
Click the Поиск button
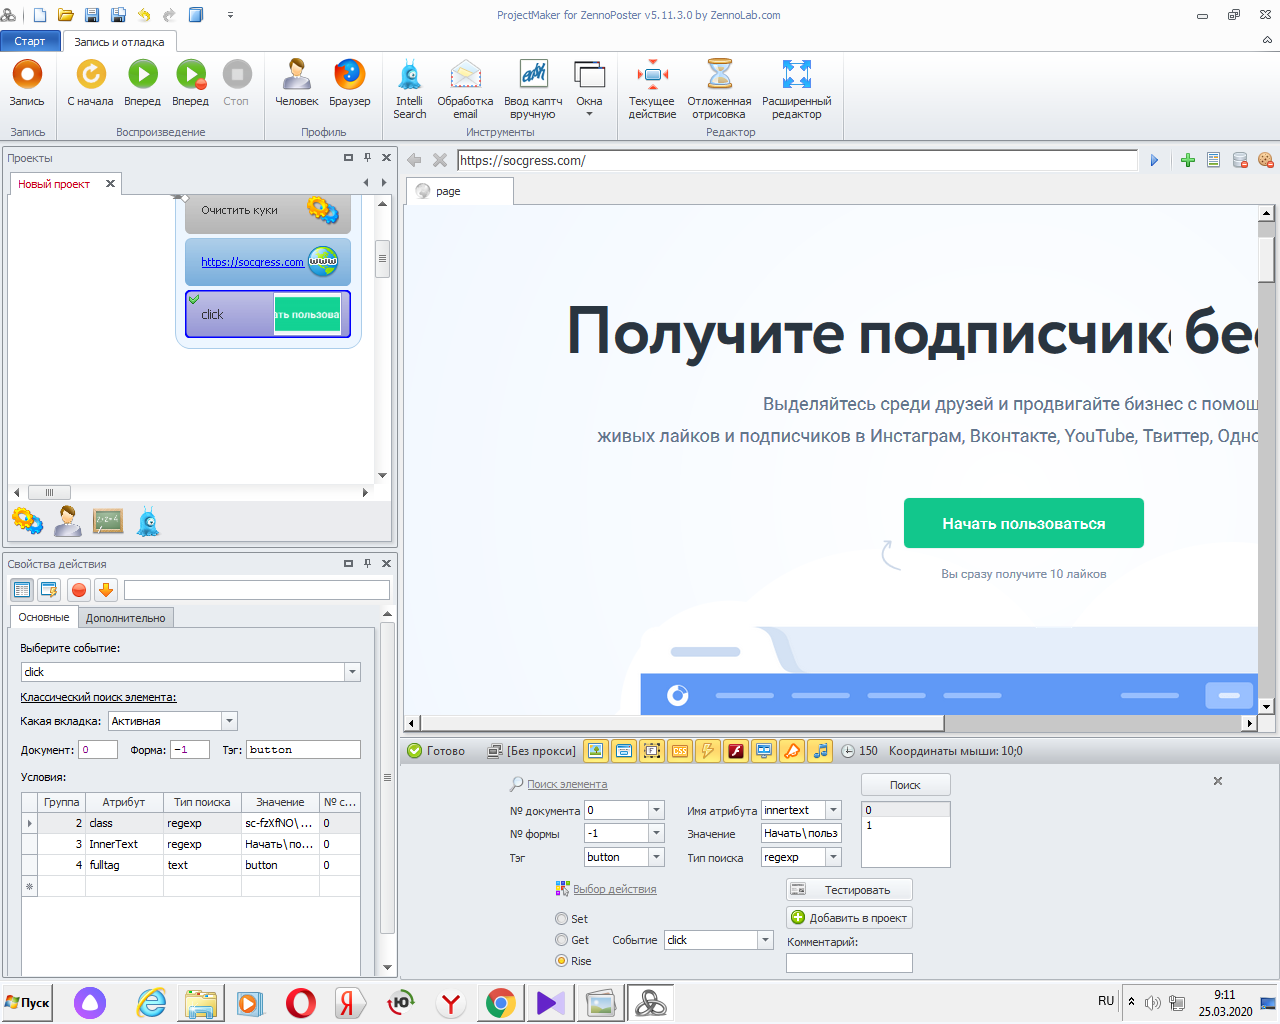(x=905, y=785)
